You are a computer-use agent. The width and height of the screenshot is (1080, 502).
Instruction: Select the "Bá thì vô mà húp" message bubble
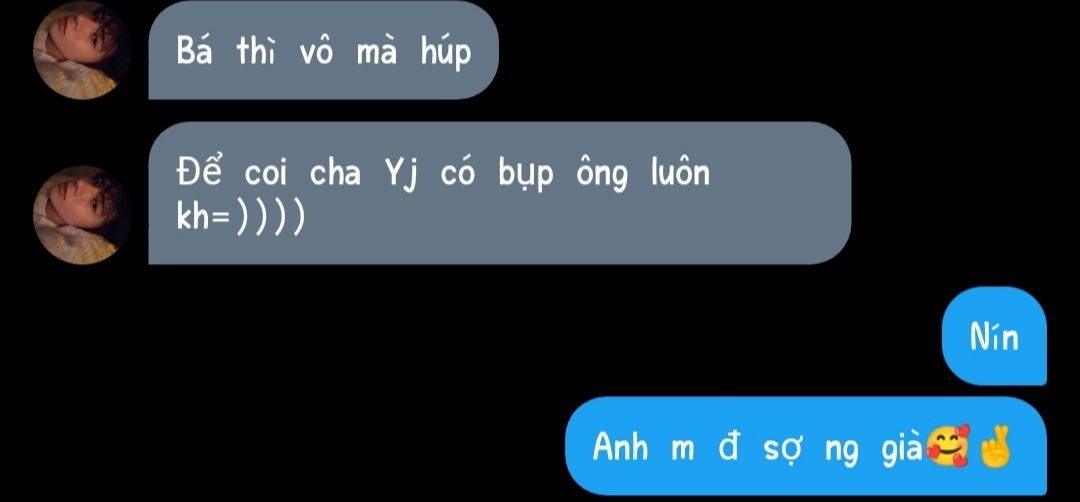coord(323,50)
